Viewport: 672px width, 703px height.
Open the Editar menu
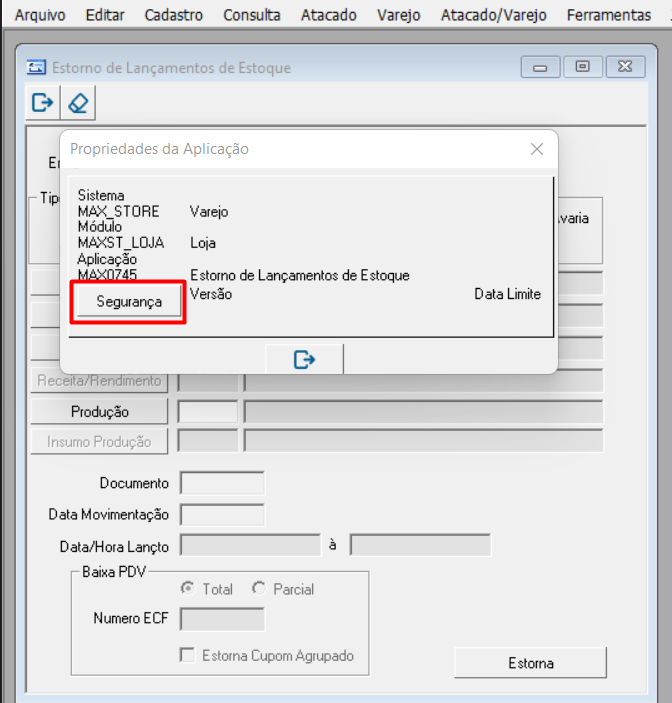(x=105, y=15)
